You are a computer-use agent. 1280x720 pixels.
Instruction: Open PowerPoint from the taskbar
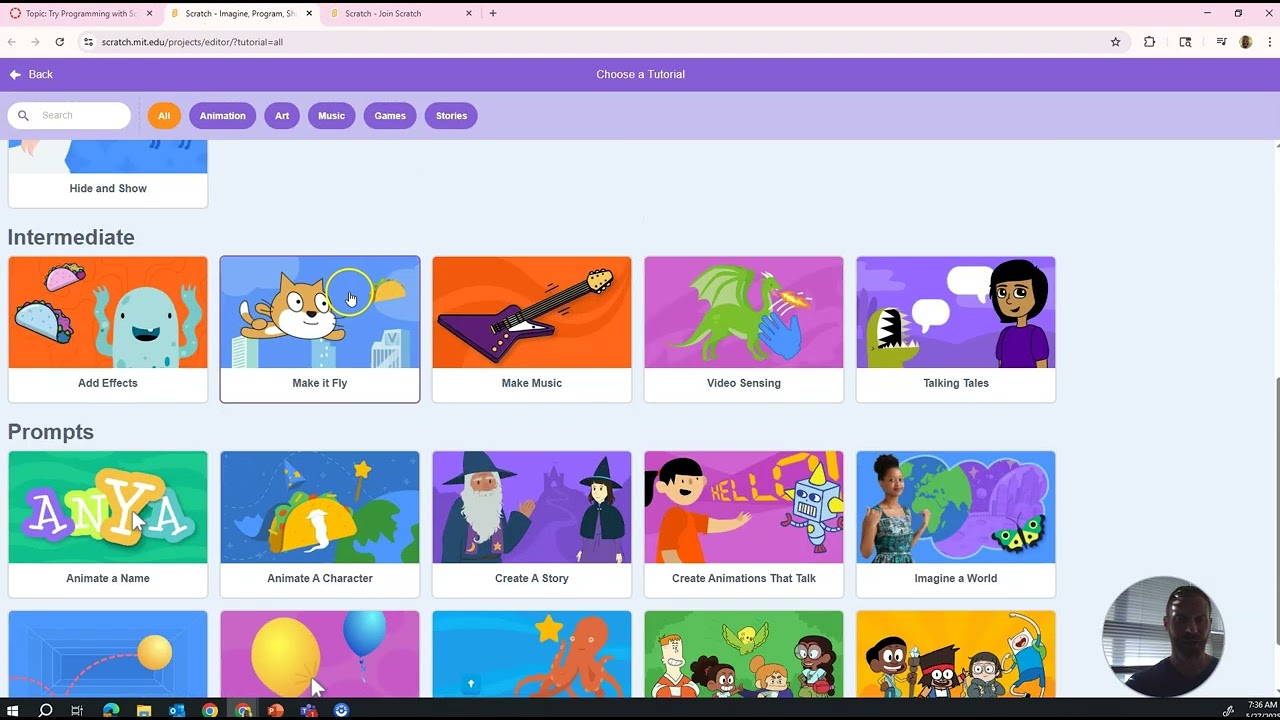pyautogui.click(x=276, y=710)
